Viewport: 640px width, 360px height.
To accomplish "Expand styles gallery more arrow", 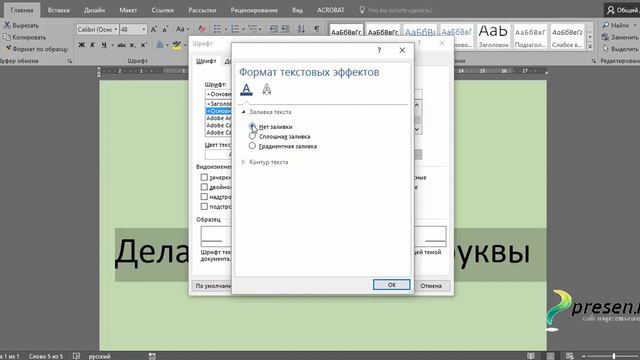I will pyautogui.click(x=590, y=47).
